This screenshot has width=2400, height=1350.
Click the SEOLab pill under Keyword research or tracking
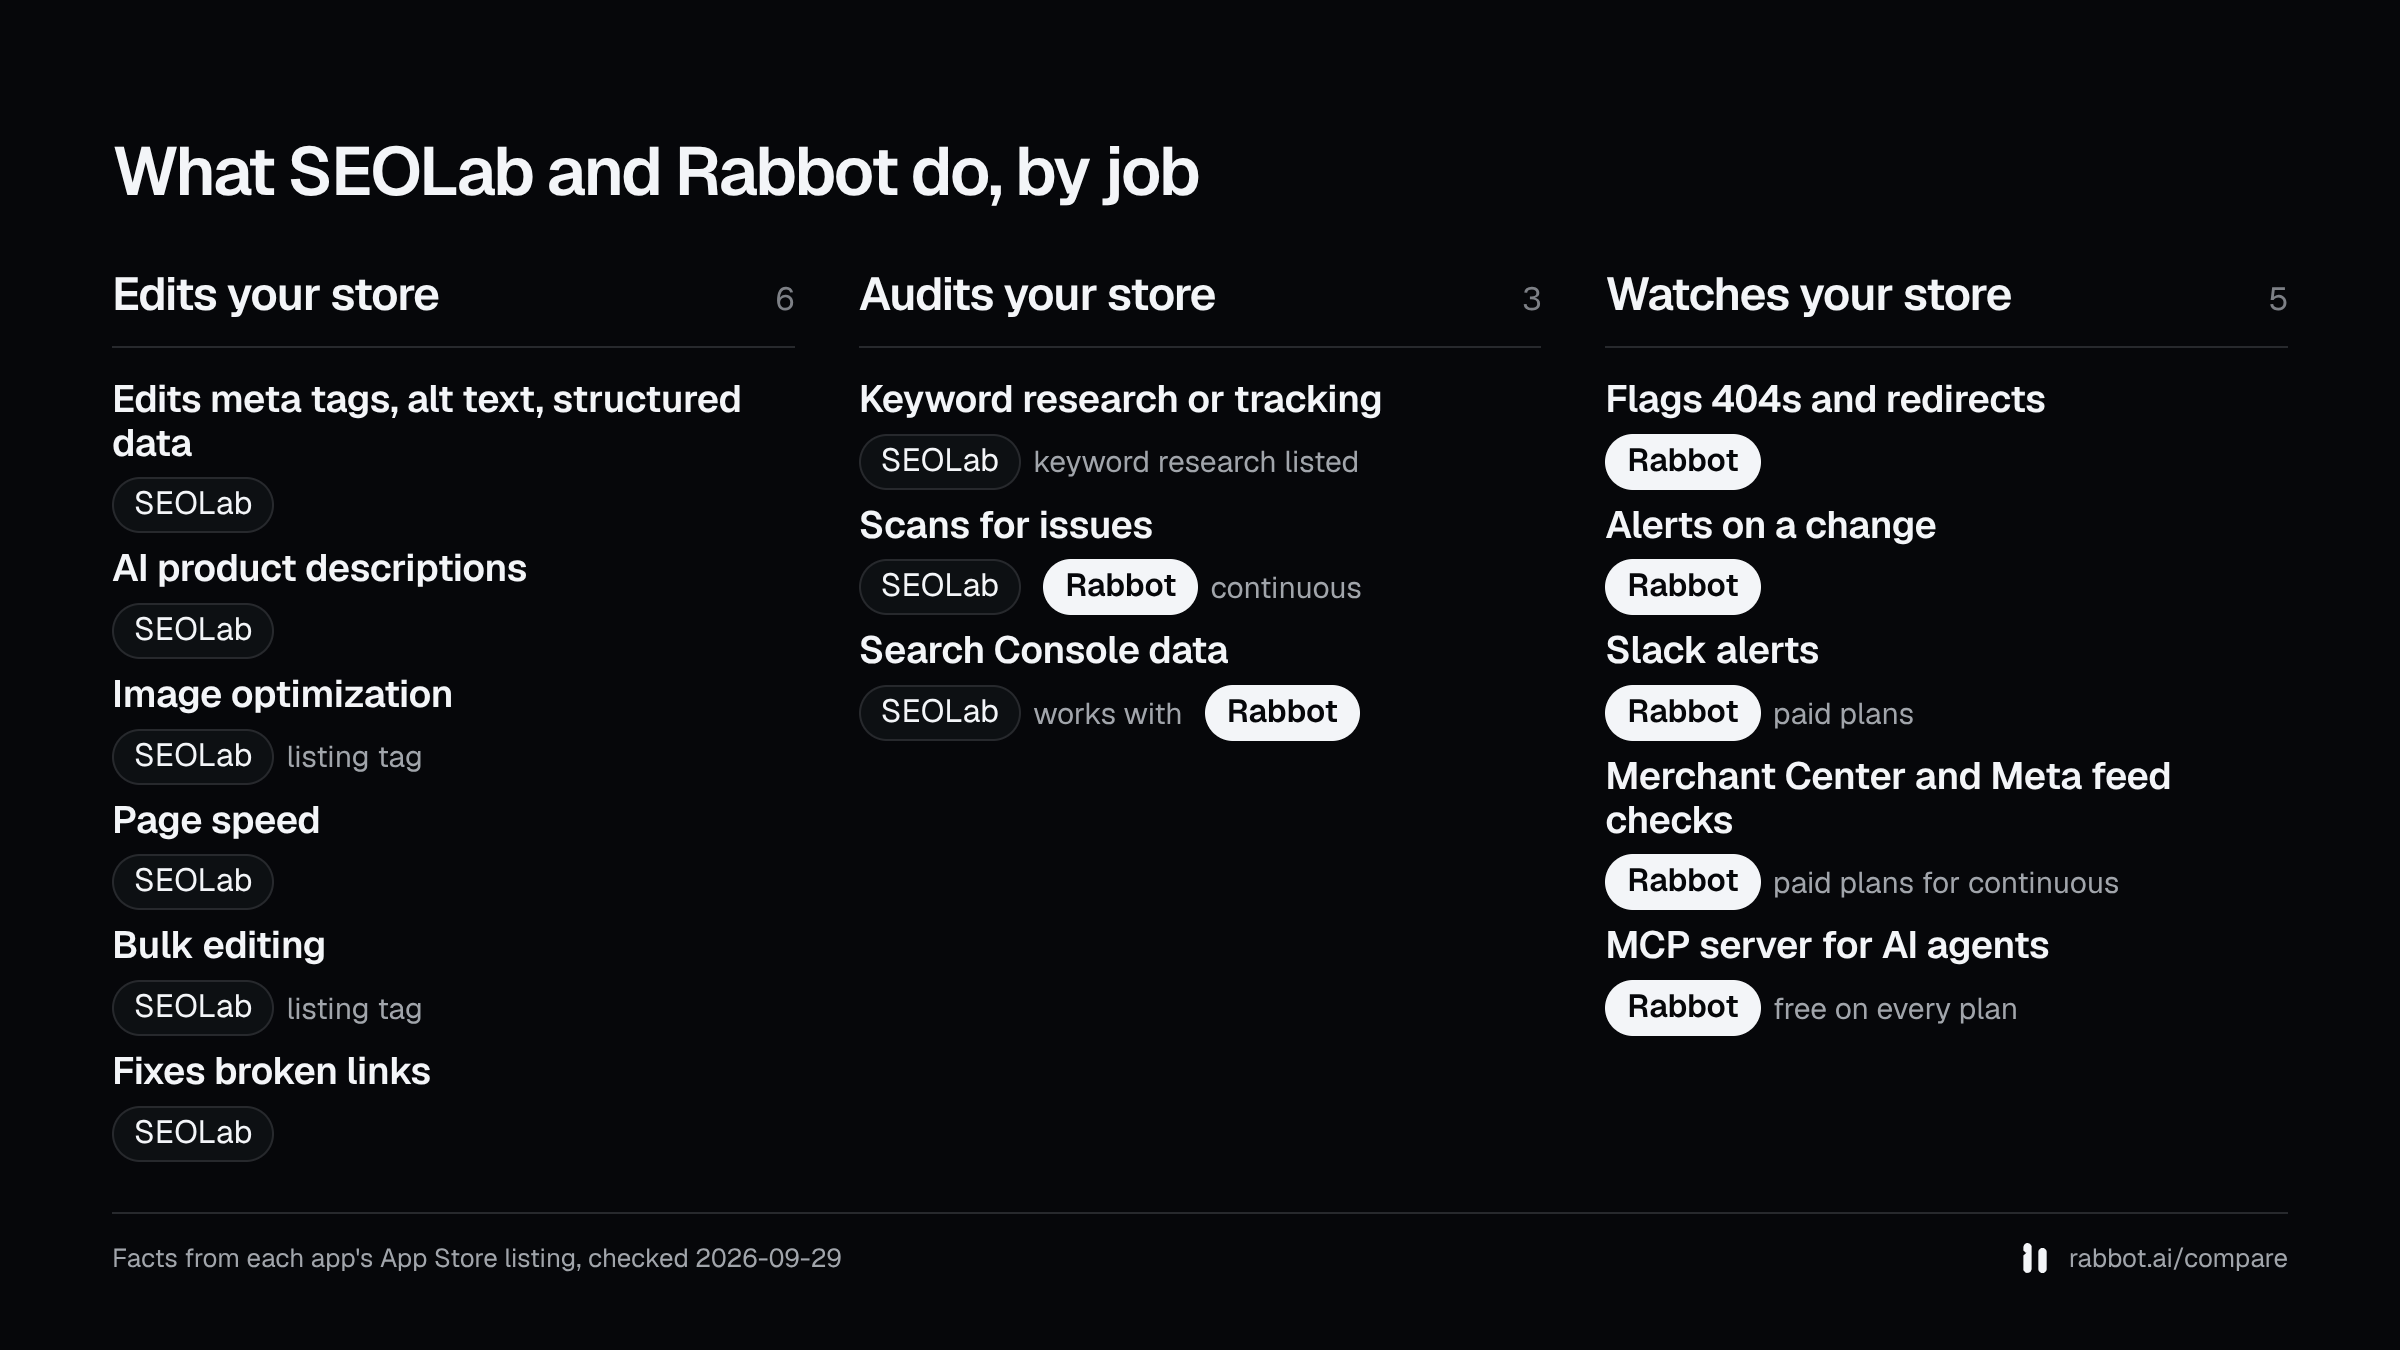(x=940, y=461)
